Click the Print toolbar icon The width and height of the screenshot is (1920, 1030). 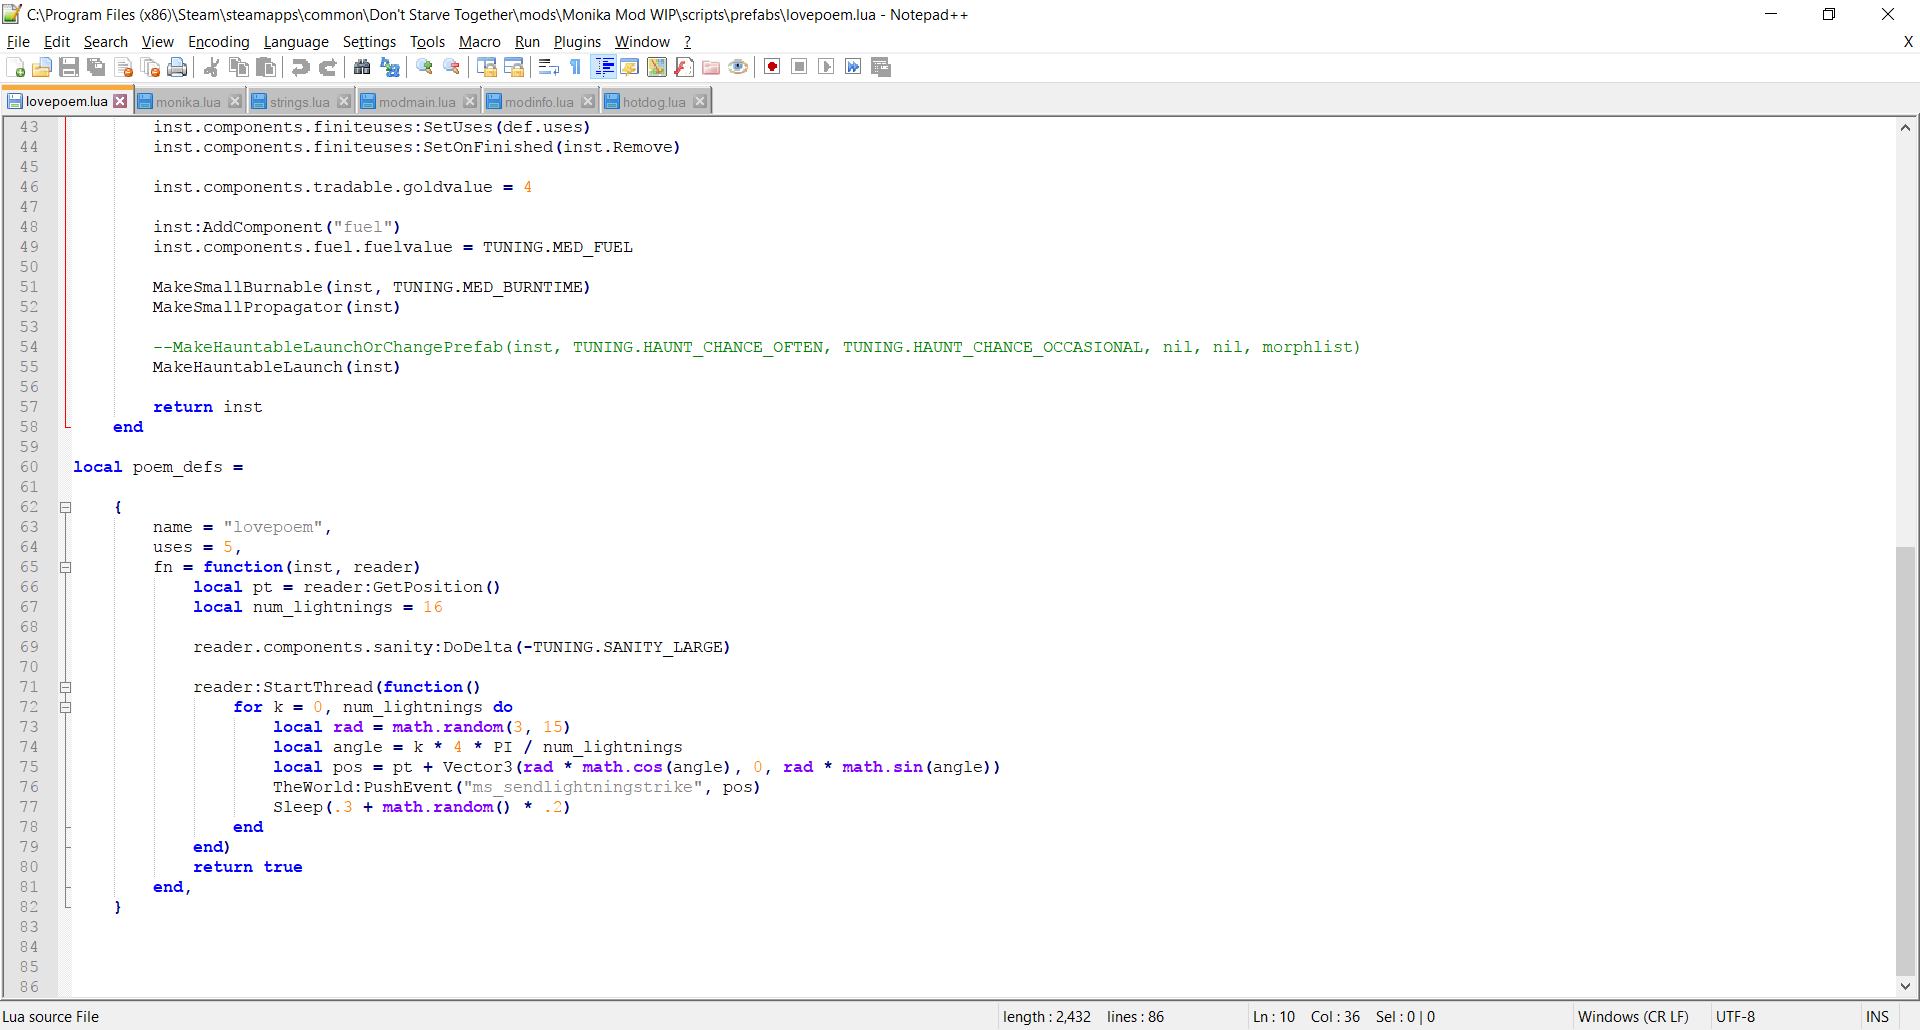177,67
